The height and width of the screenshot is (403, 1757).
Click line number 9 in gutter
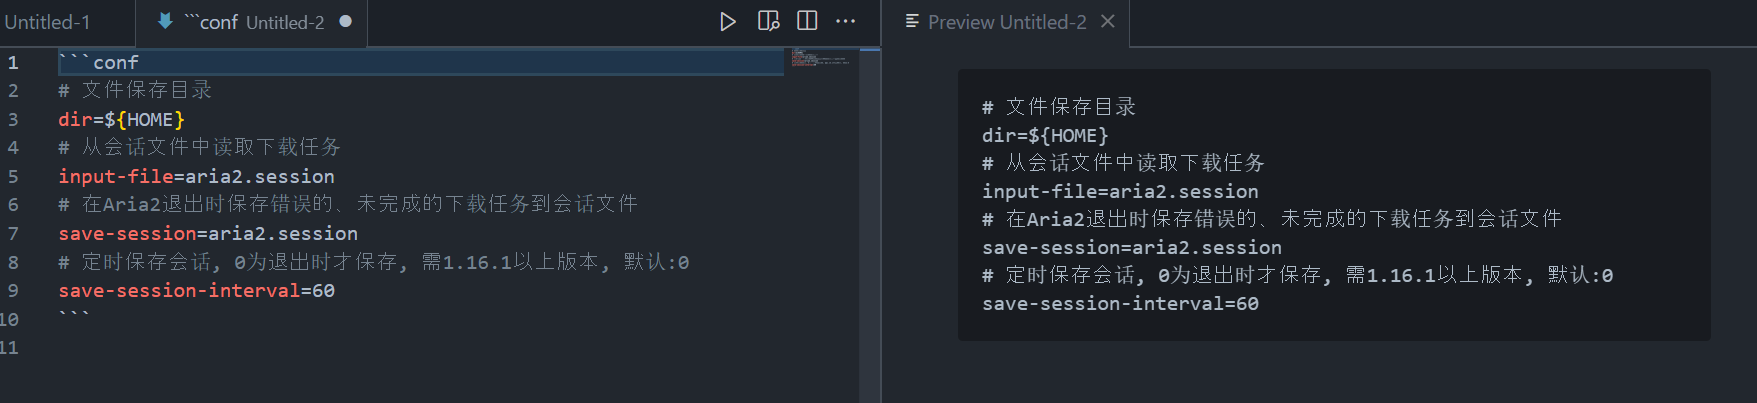[x=13, y=290]
